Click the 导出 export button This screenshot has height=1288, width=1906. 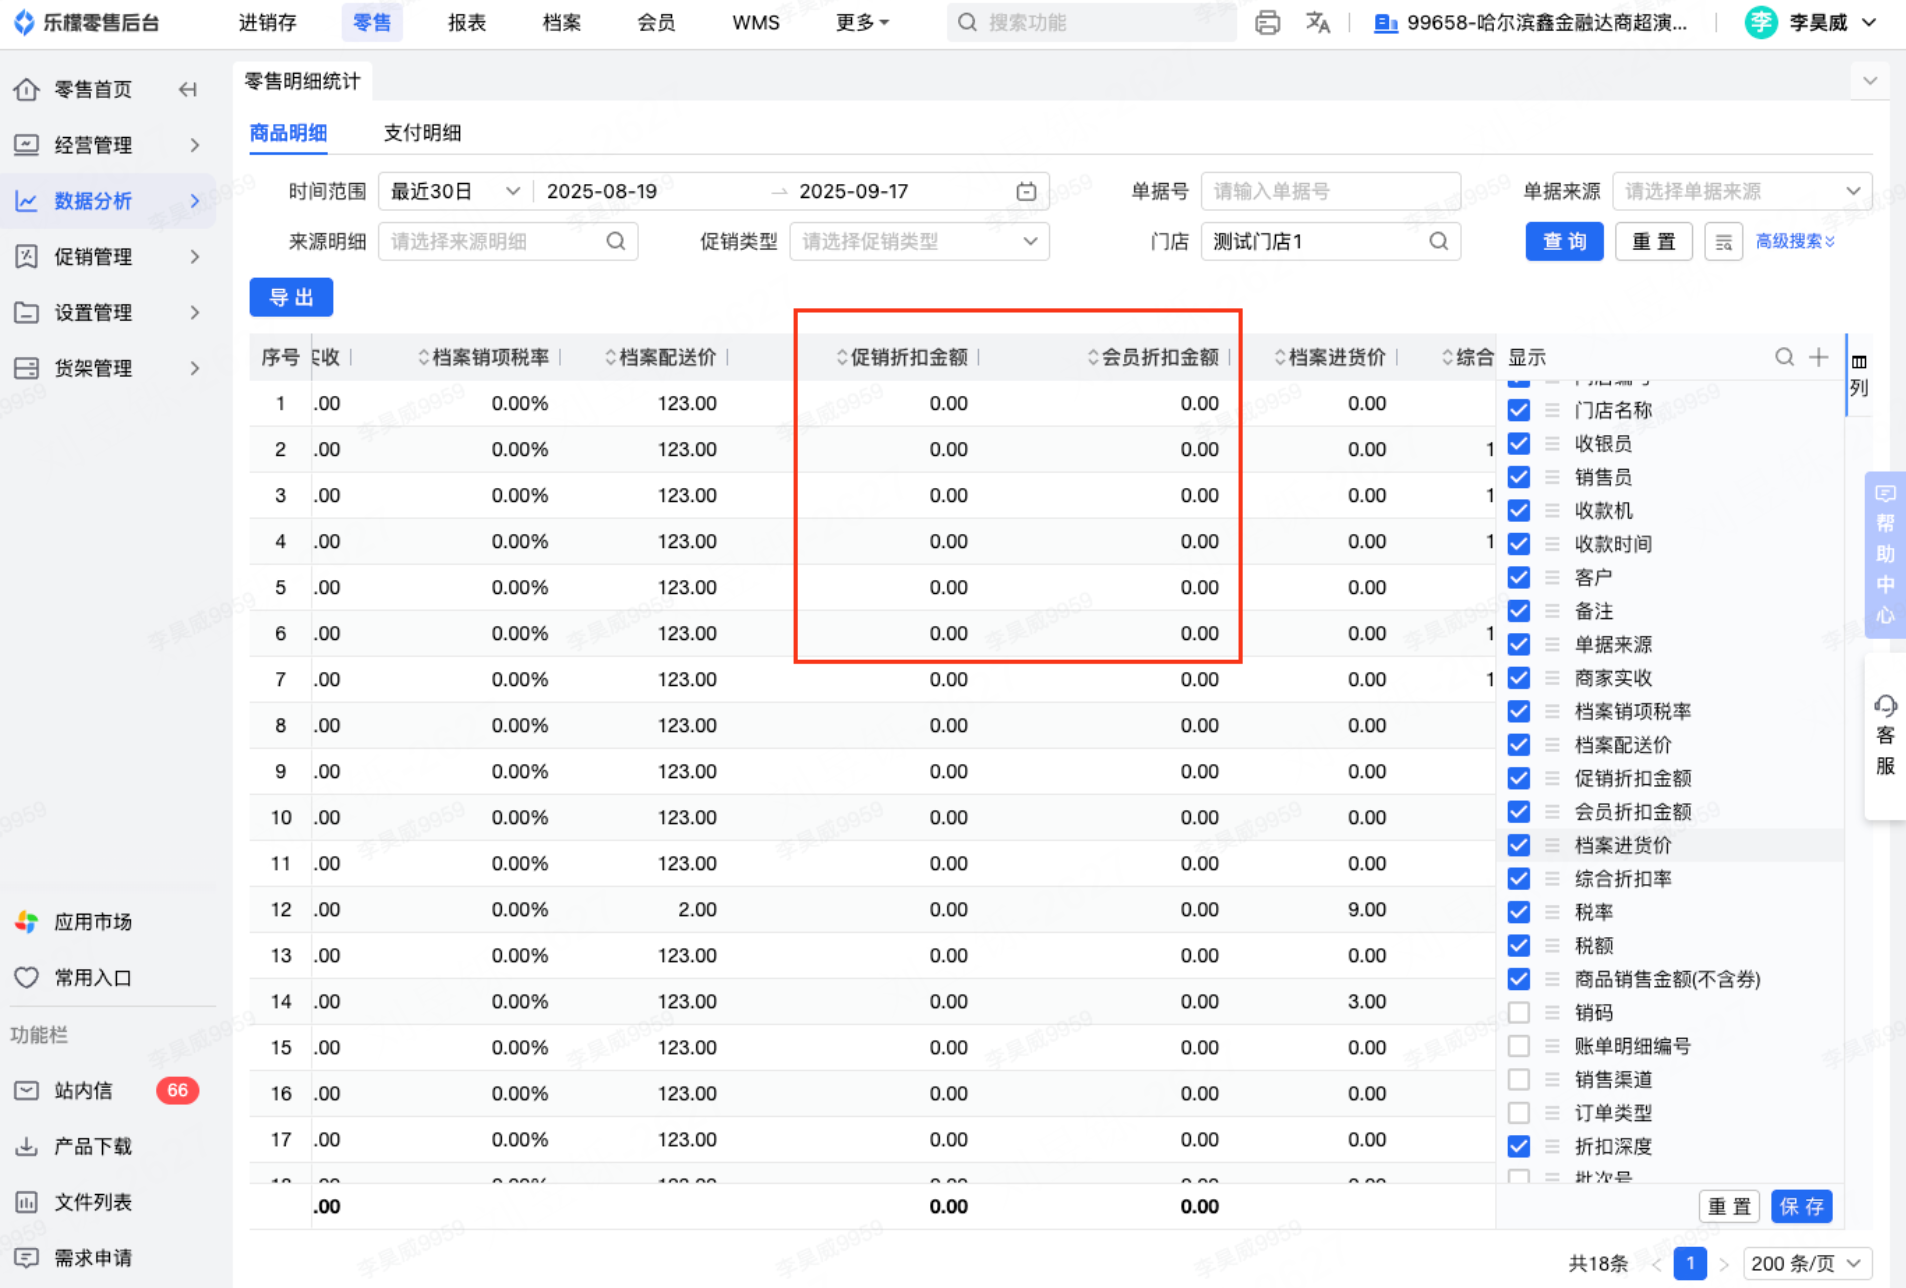(291, 297)
